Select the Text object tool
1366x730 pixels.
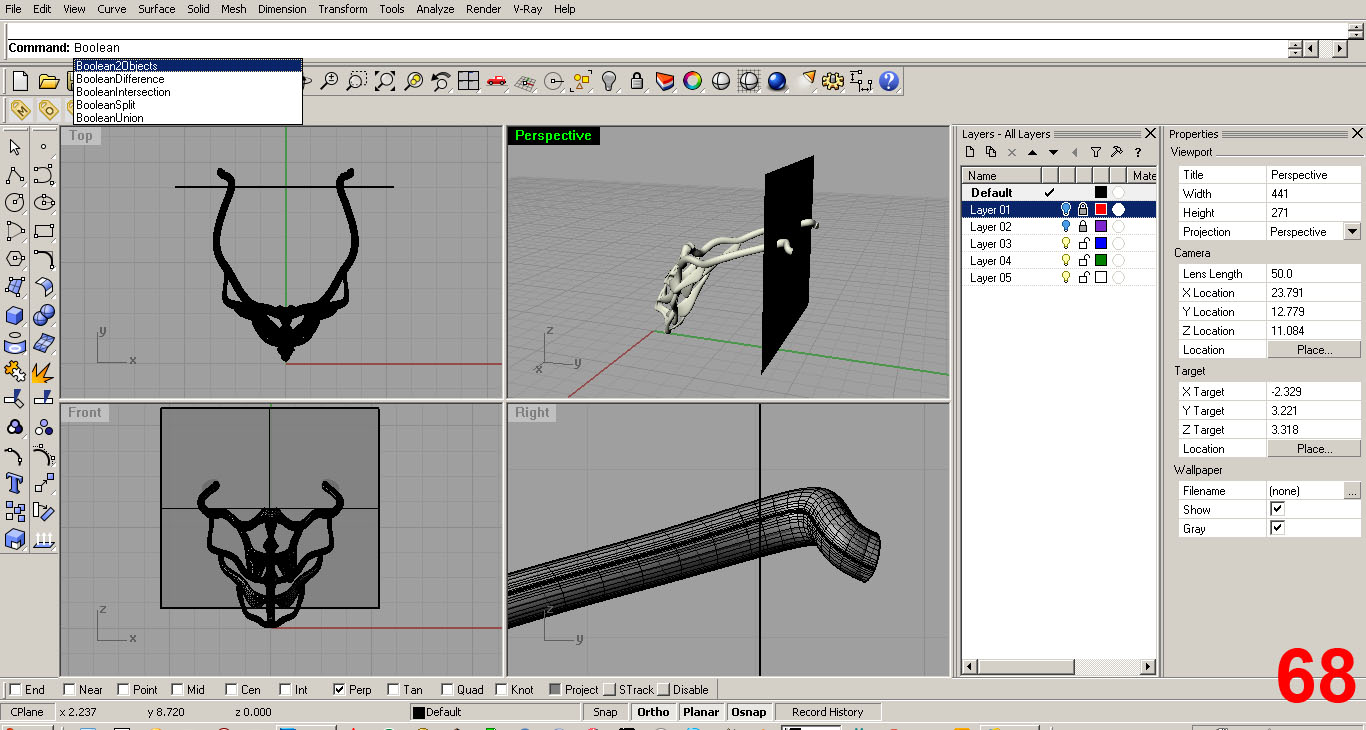click(15, 484)
